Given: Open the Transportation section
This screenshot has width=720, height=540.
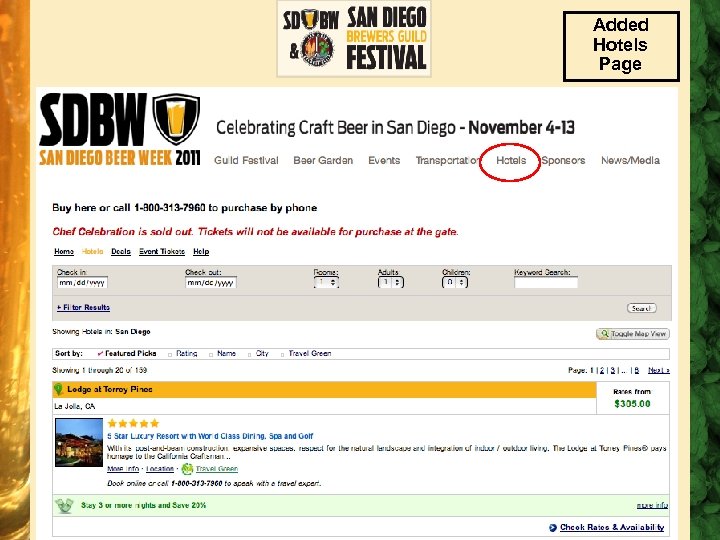Looking at the screenshot, I should (448, 160).
